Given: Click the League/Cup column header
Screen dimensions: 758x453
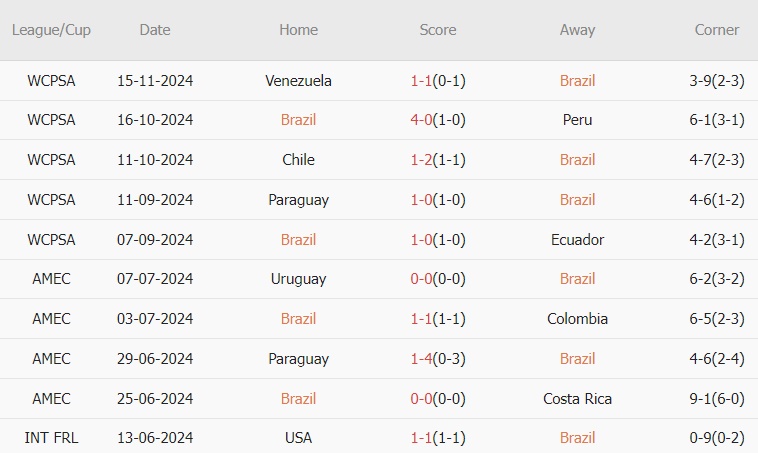Looking at the screenshot, I should (x=51, y=30).
